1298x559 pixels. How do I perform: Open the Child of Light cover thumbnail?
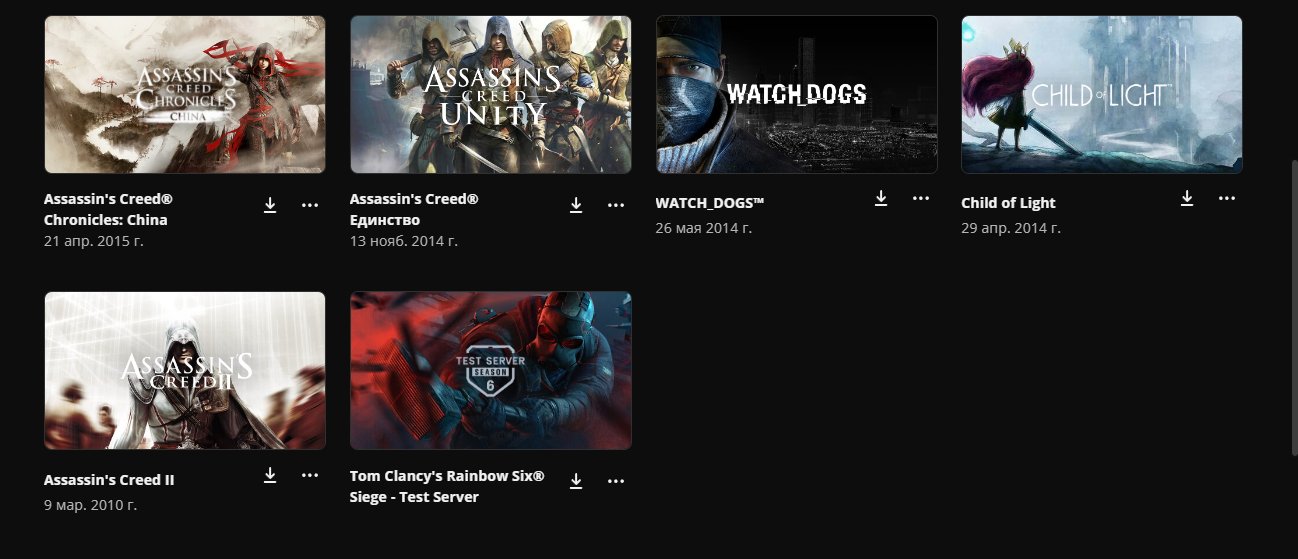click(x=1102, y=94)
